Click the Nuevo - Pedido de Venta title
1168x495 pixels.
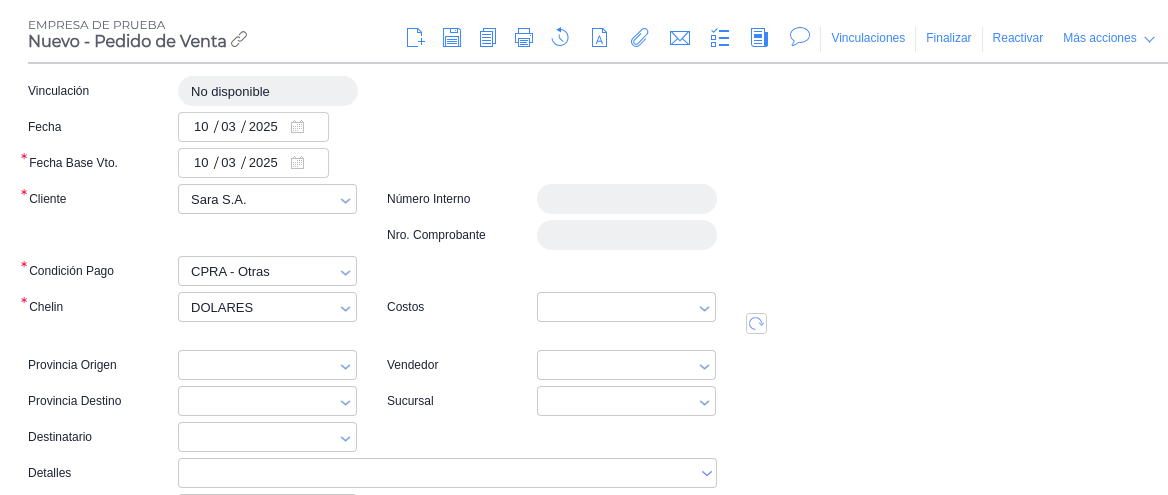127,42
